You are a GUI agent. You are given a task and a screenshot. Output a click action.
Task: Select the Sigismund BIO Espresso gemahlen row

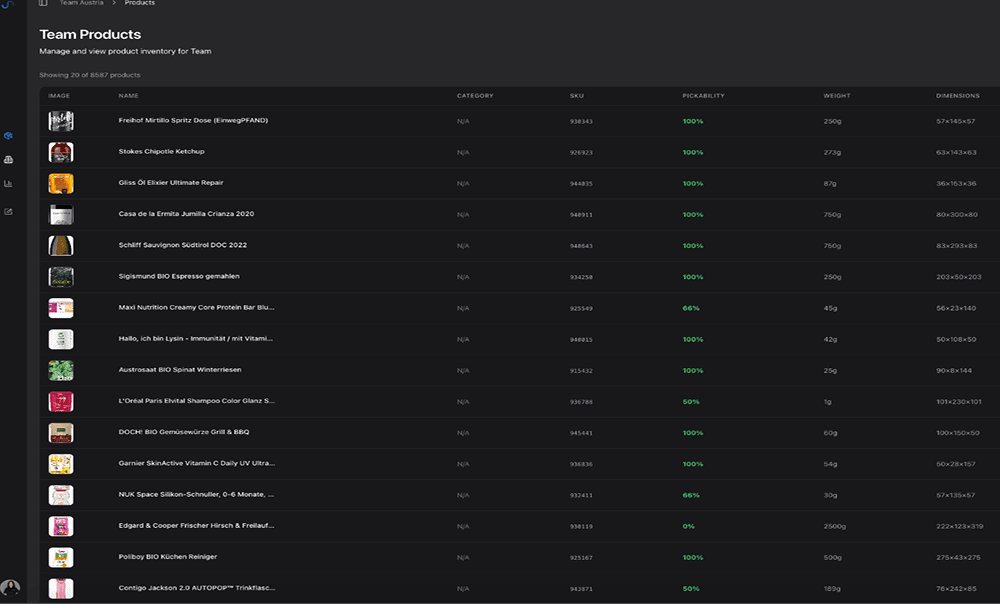(x=179, y=276)
